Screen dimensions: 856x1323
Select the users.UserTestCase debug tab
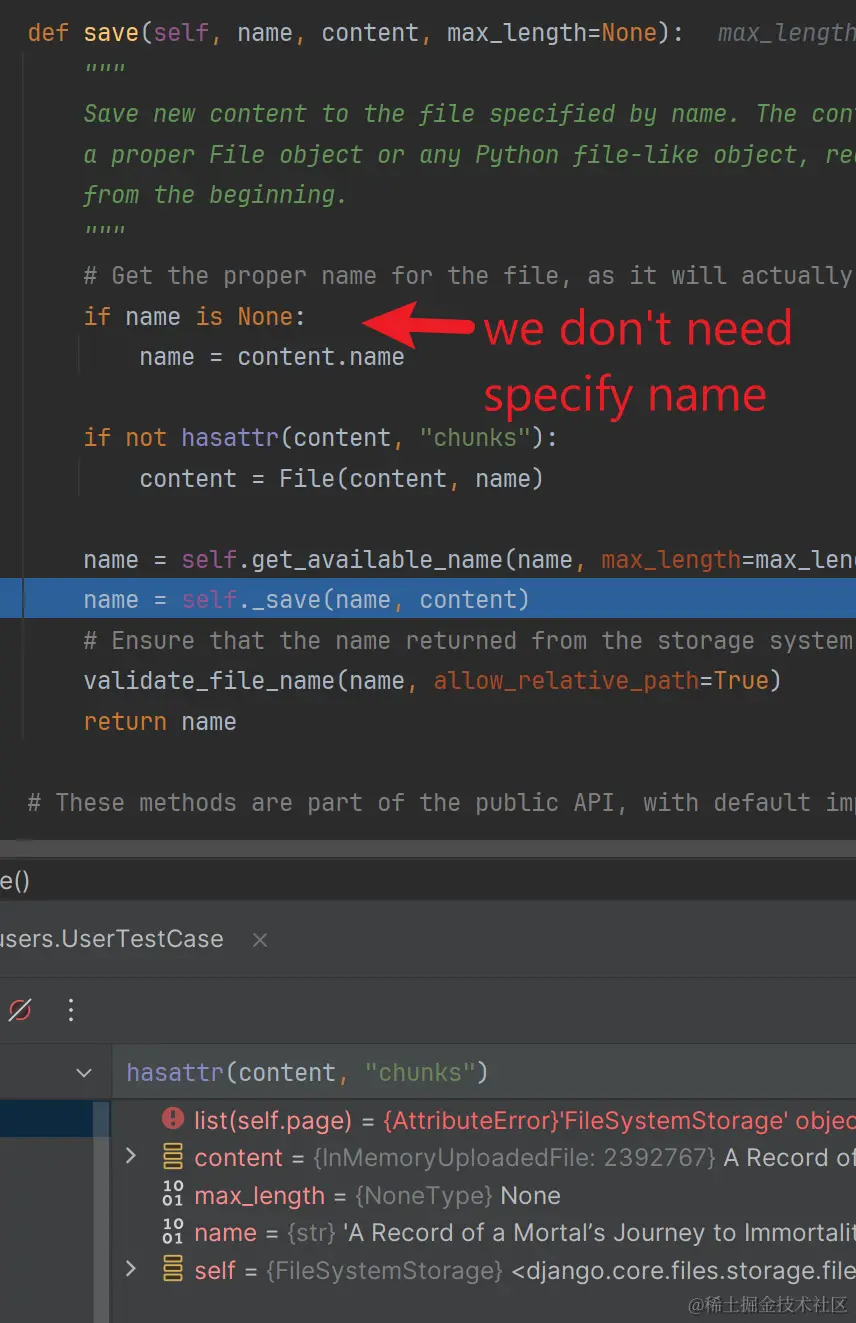pos(111,939)
